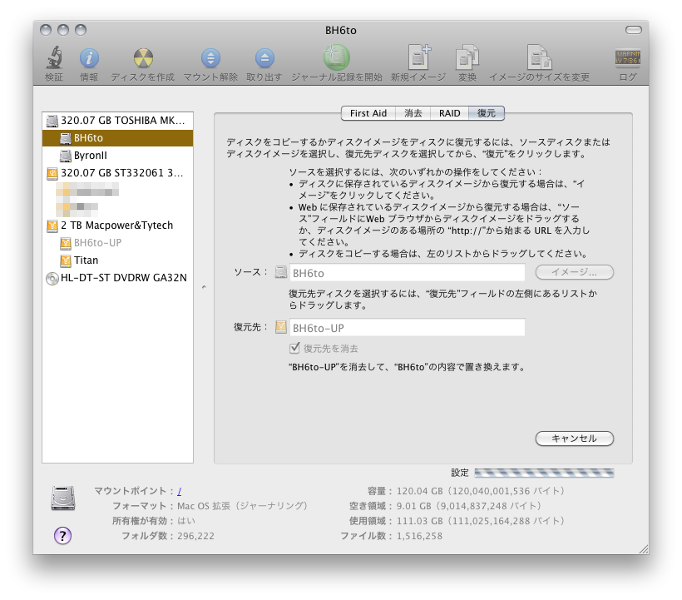Image resolution: width=682 pixels, height=600 pixels.
Task: Select the 320.07 GB TOSHIBA MK disk
Action: [117, 121]
